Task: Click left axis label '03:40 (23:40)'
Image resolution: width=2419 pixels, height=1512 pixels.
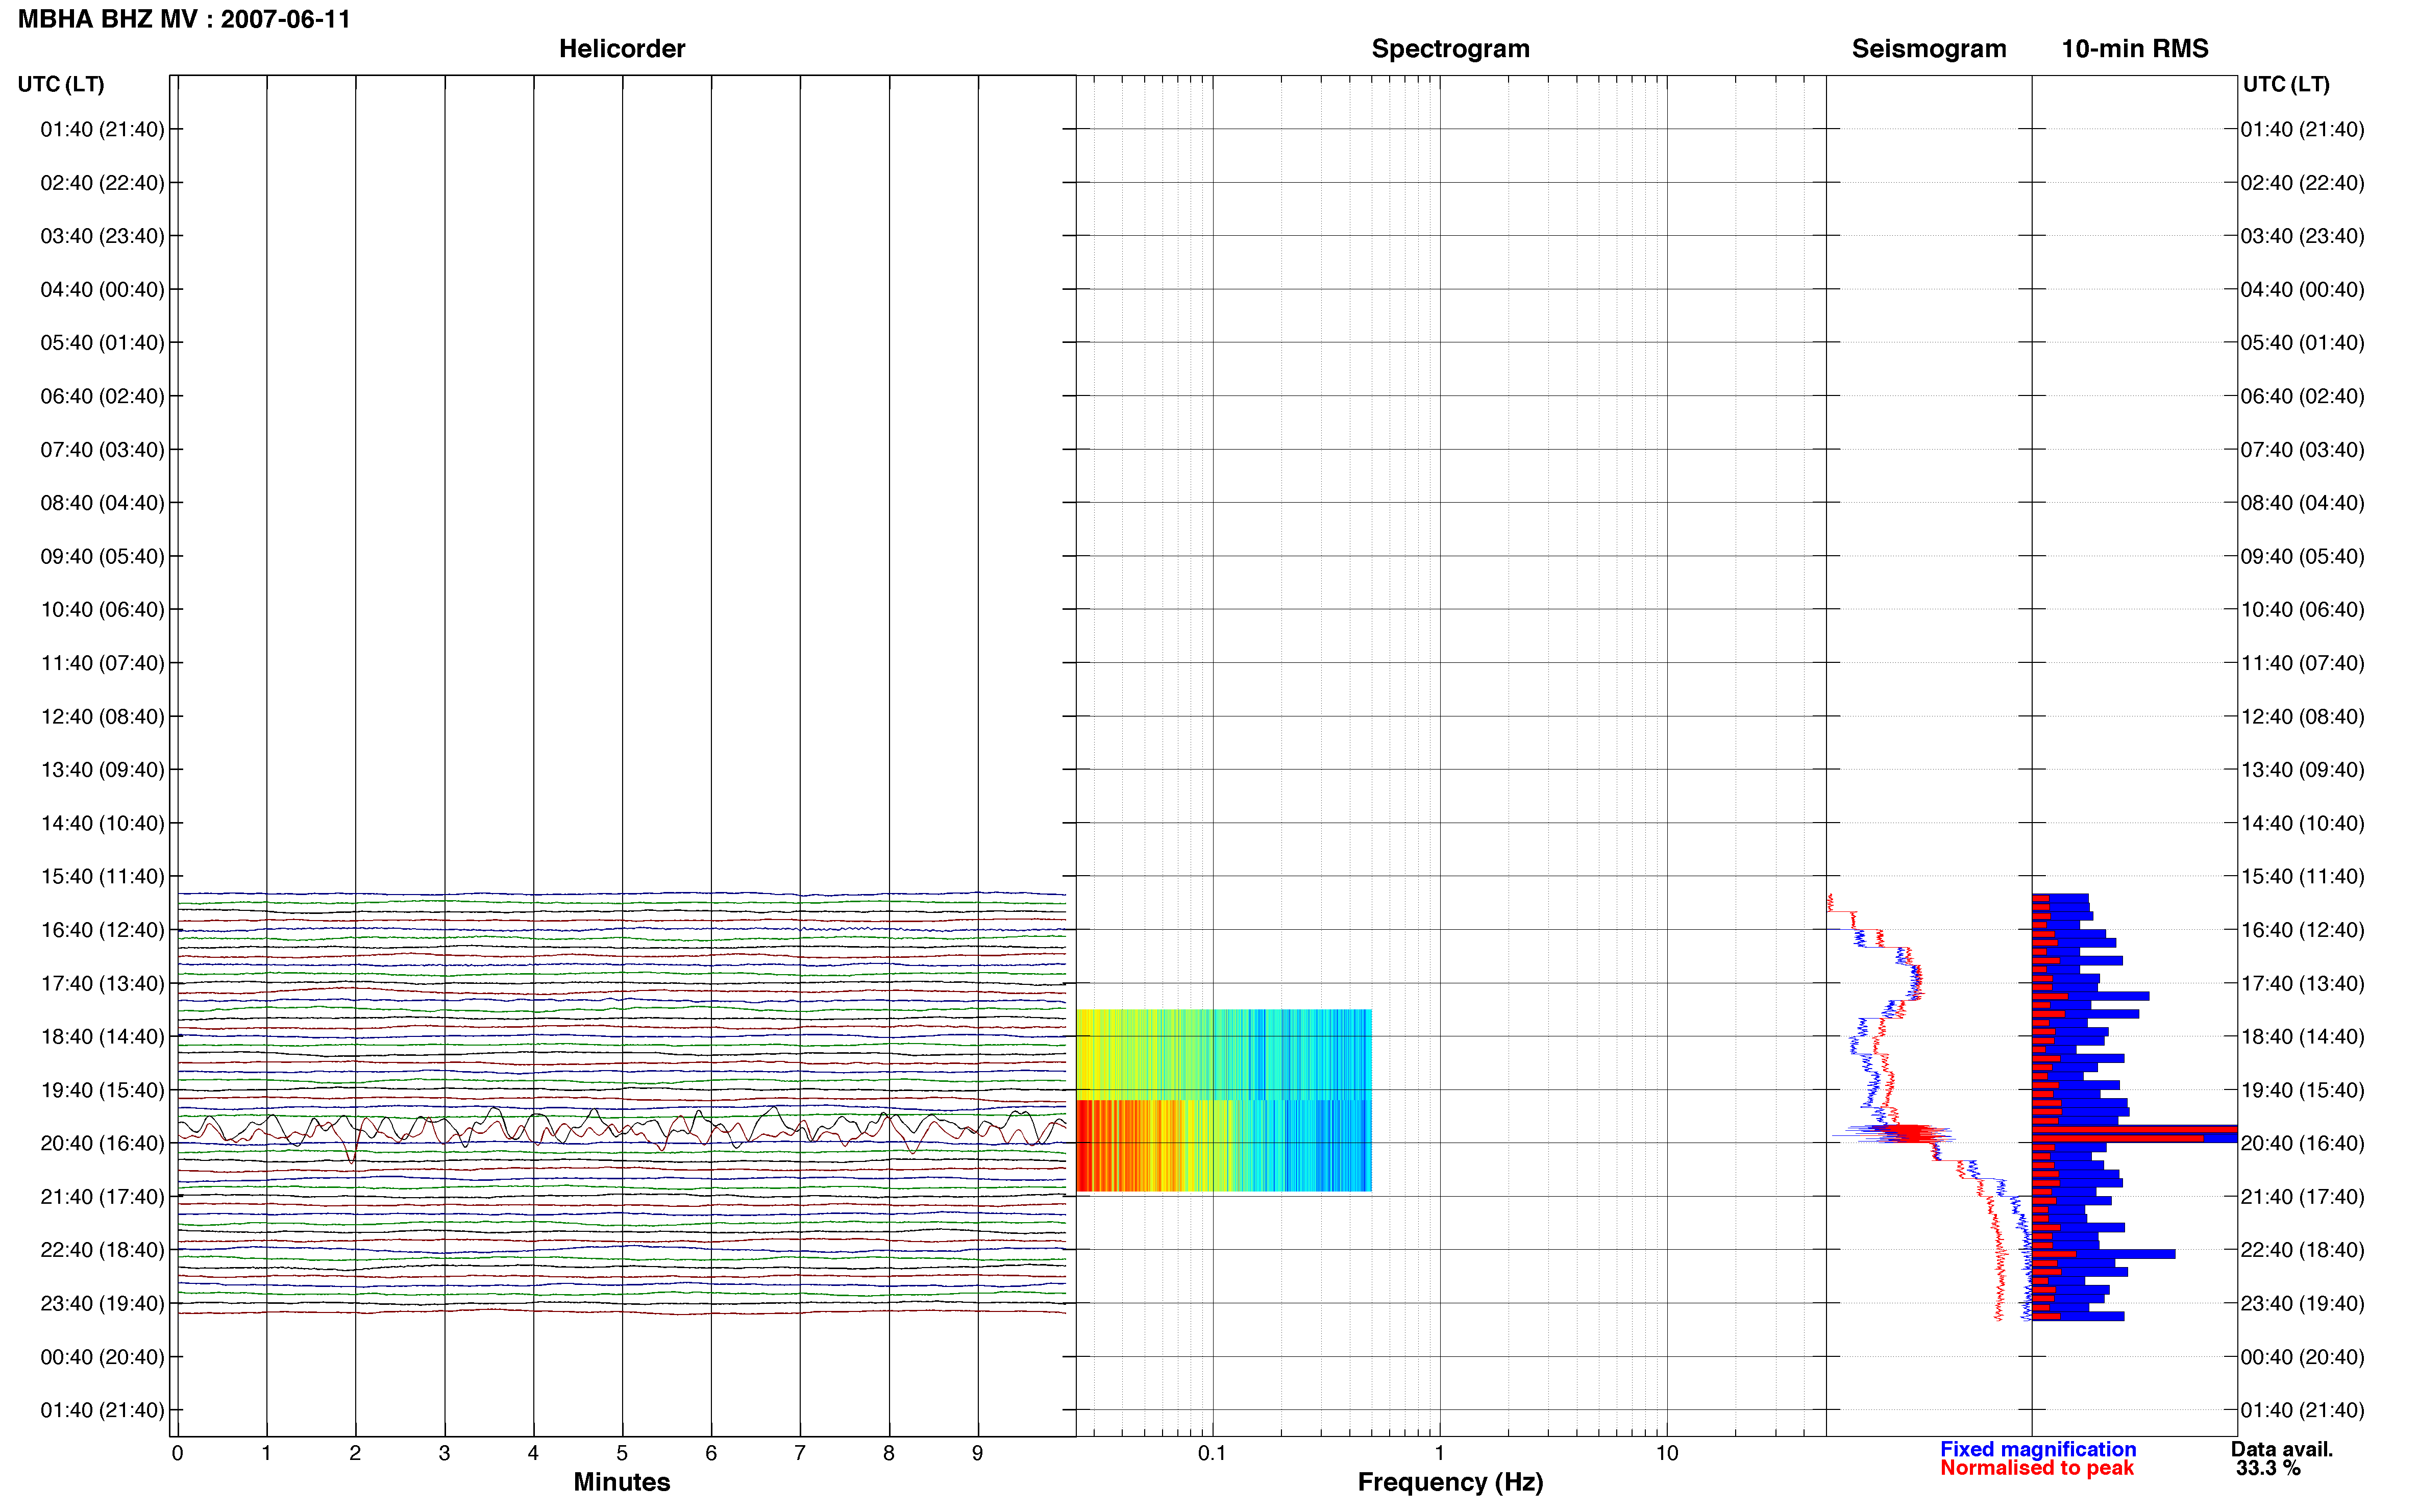Action: click(102, 236)
